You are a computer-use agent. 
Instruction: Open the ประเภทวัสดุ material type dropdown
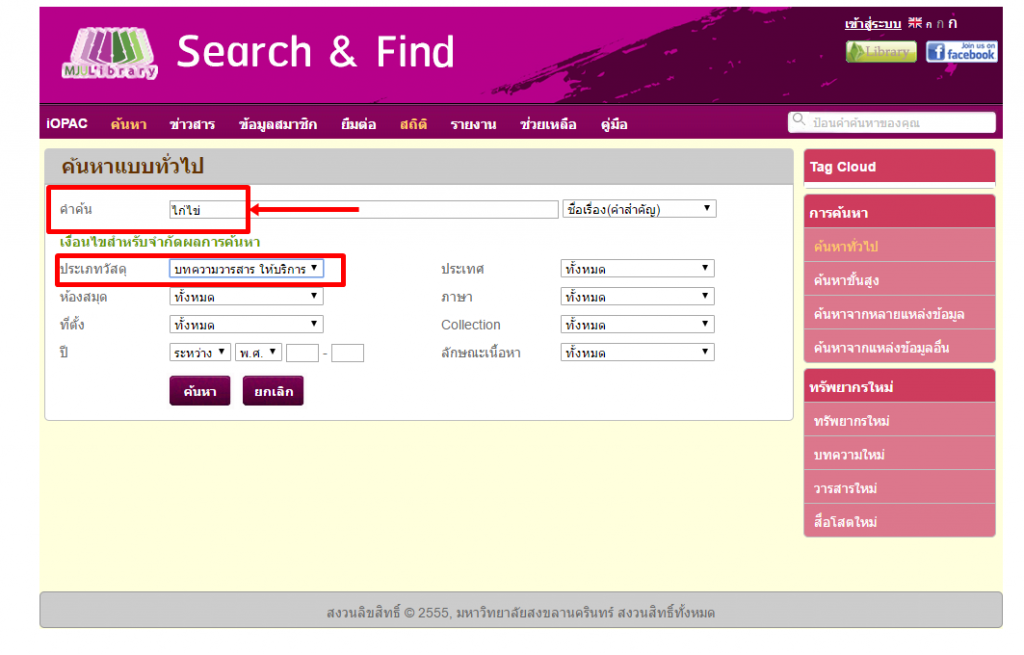tap(252, 268)
